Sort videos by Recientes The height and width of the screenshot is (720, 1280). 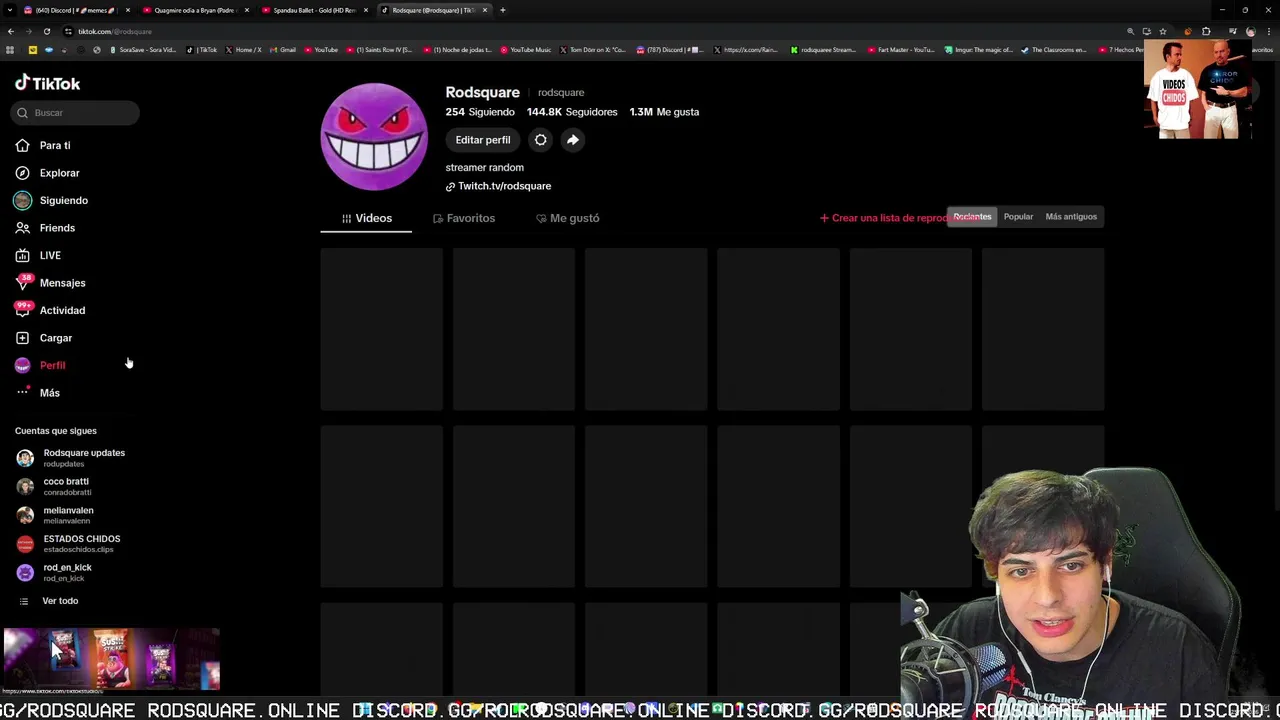[x=972, y=217]
